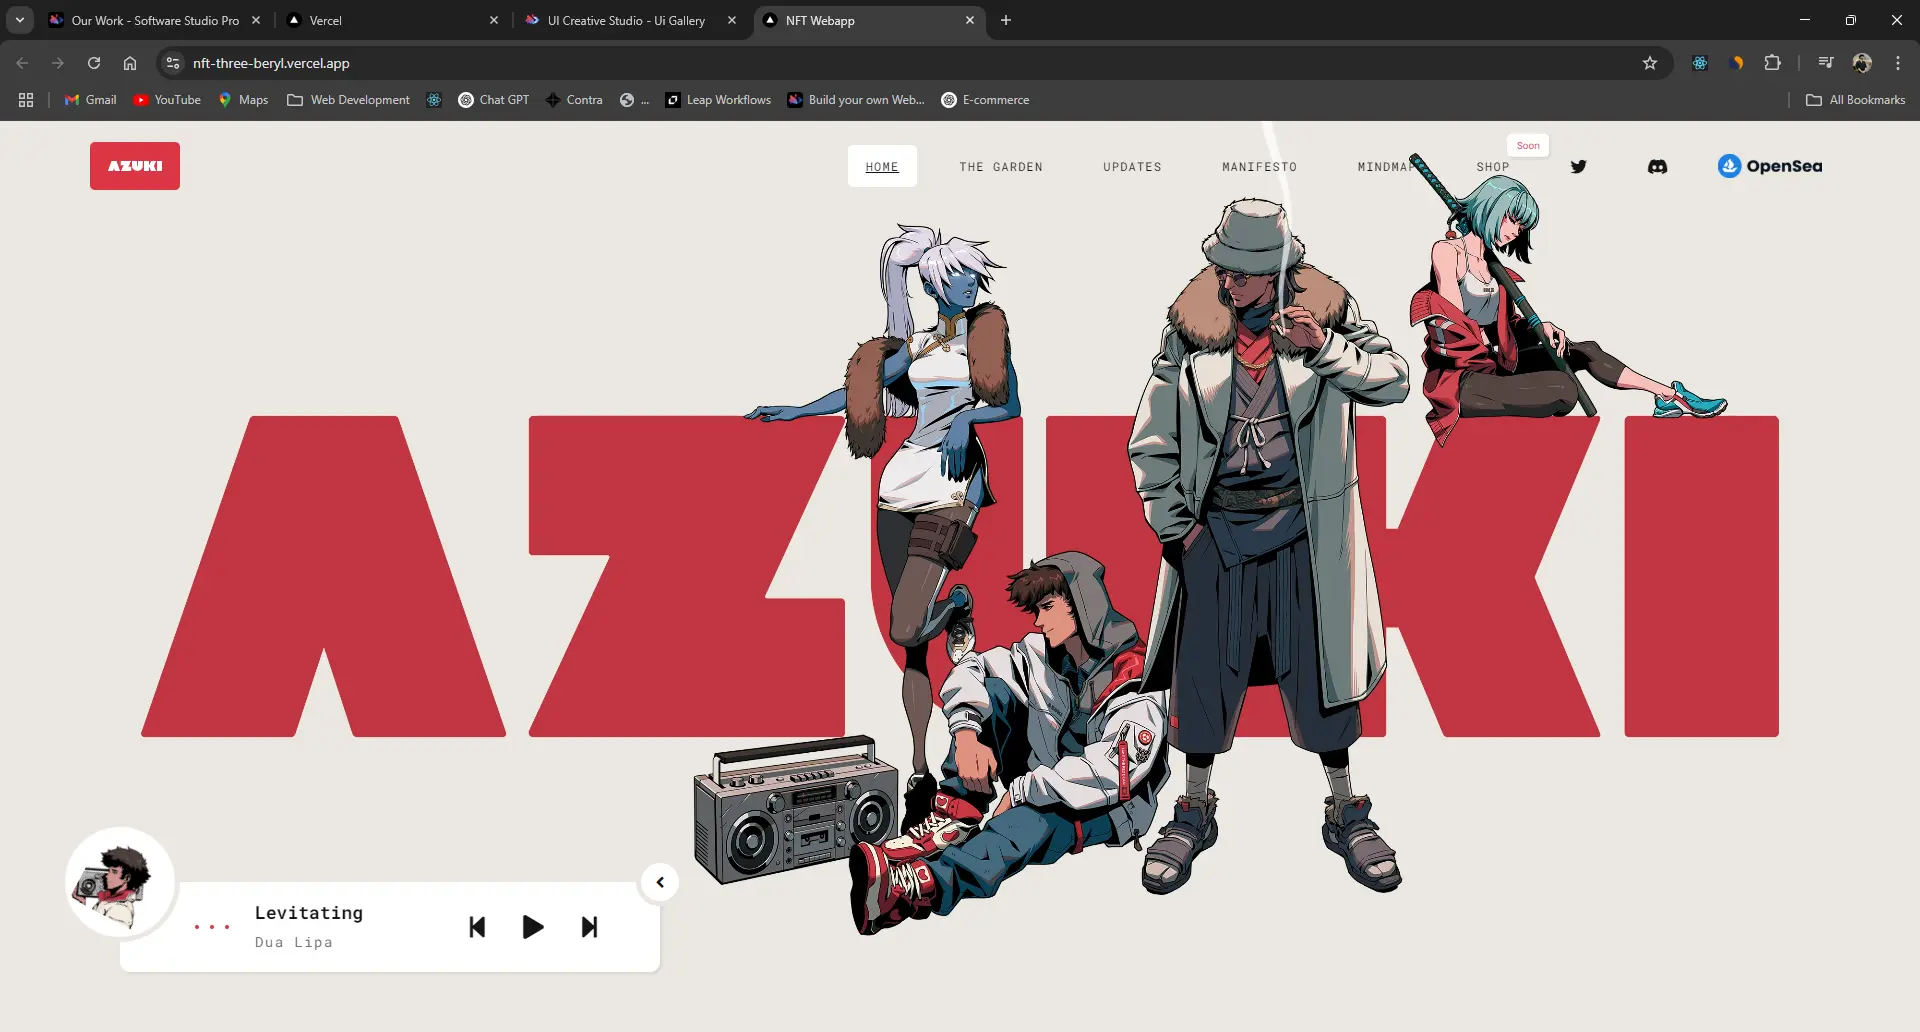The width and height of the screenshot is (1920, 1032).
Task: Open the Build your own Web bookmark
Action: tap(856, 100)
